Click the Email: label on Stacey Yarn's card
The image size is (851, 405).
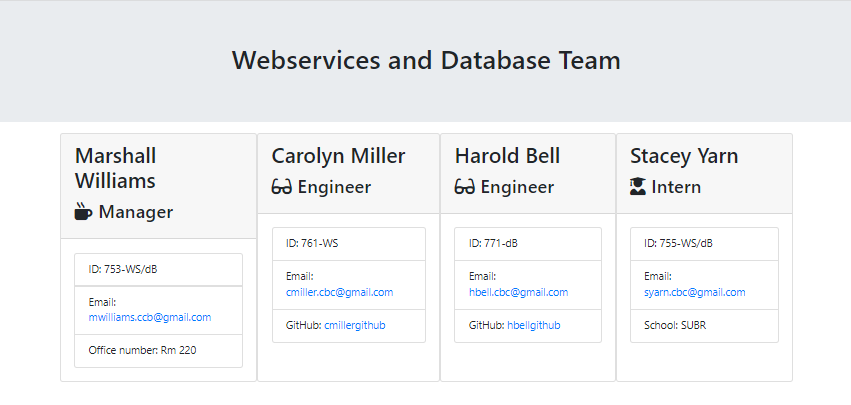pyautogui.click(x=658, y=276)
